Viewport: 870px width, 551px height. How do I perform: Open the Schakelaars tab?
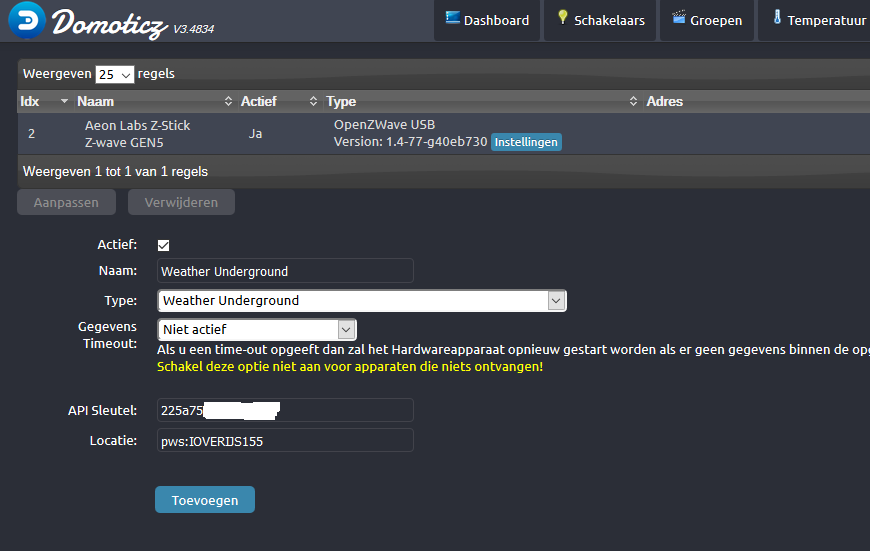coord(600,21)
